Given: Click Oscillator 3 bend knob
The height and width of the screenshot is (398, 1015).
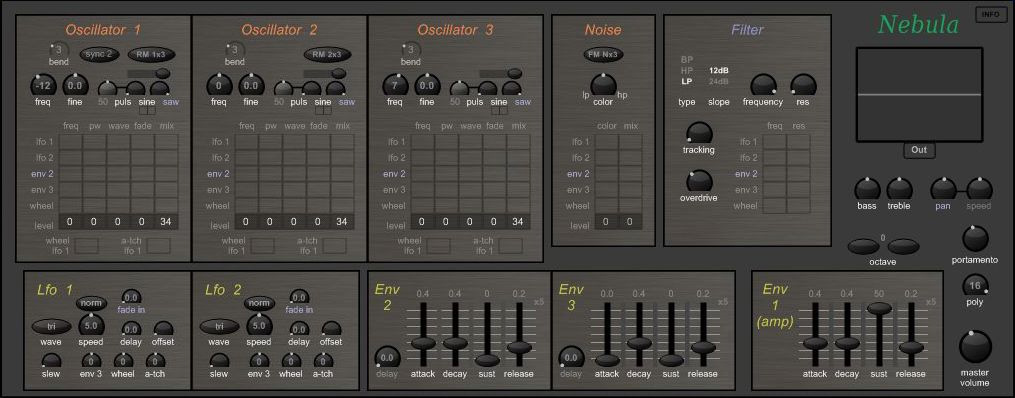Looking at the screenshot, I should 410,50.
